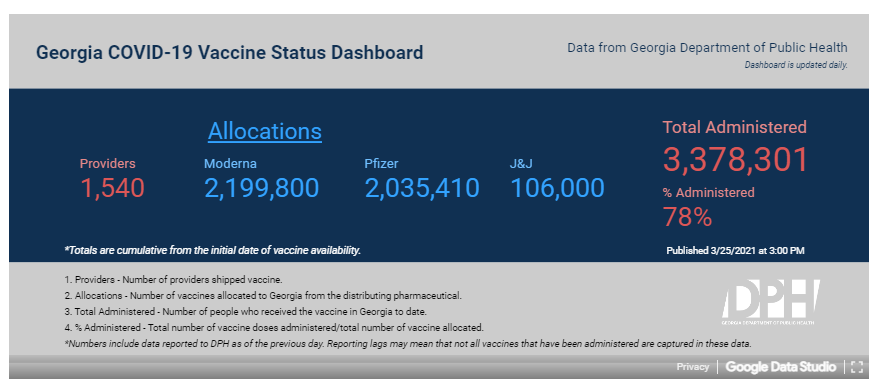Click the Pfizer allocation 2,035,410
The image size is (879, 391).
[422, 188]
